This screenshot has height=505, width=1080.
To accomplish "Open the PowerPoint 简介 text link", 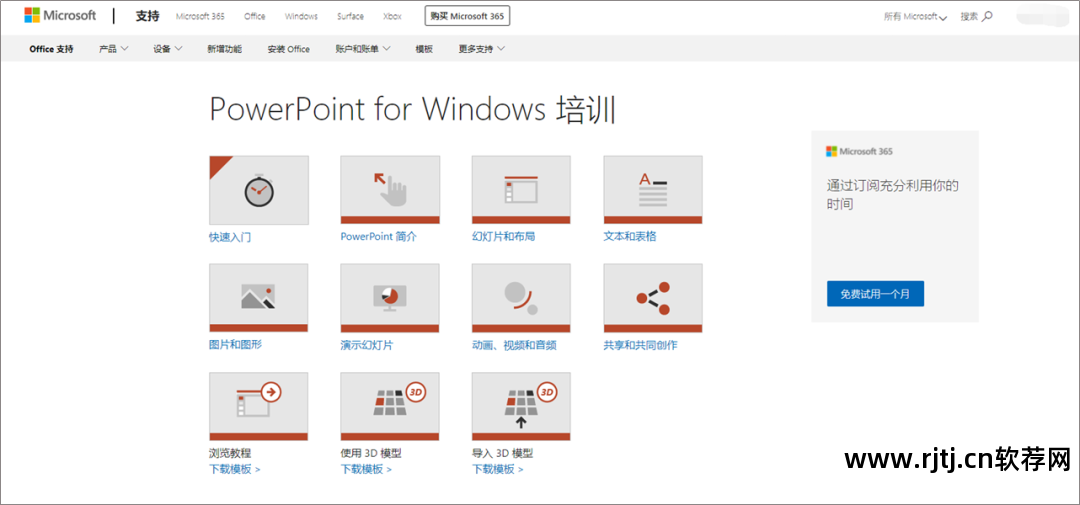I will point(378,236).
